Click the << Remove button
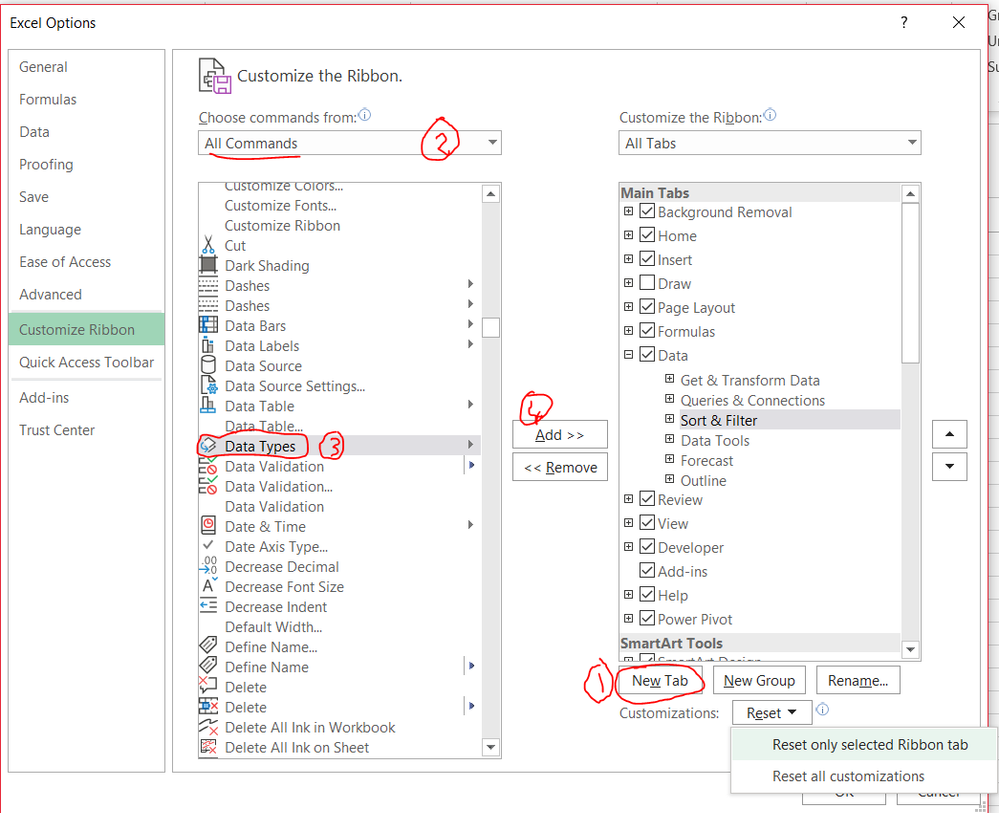Viewport: 999px width, 813px height. coord(560,468)
